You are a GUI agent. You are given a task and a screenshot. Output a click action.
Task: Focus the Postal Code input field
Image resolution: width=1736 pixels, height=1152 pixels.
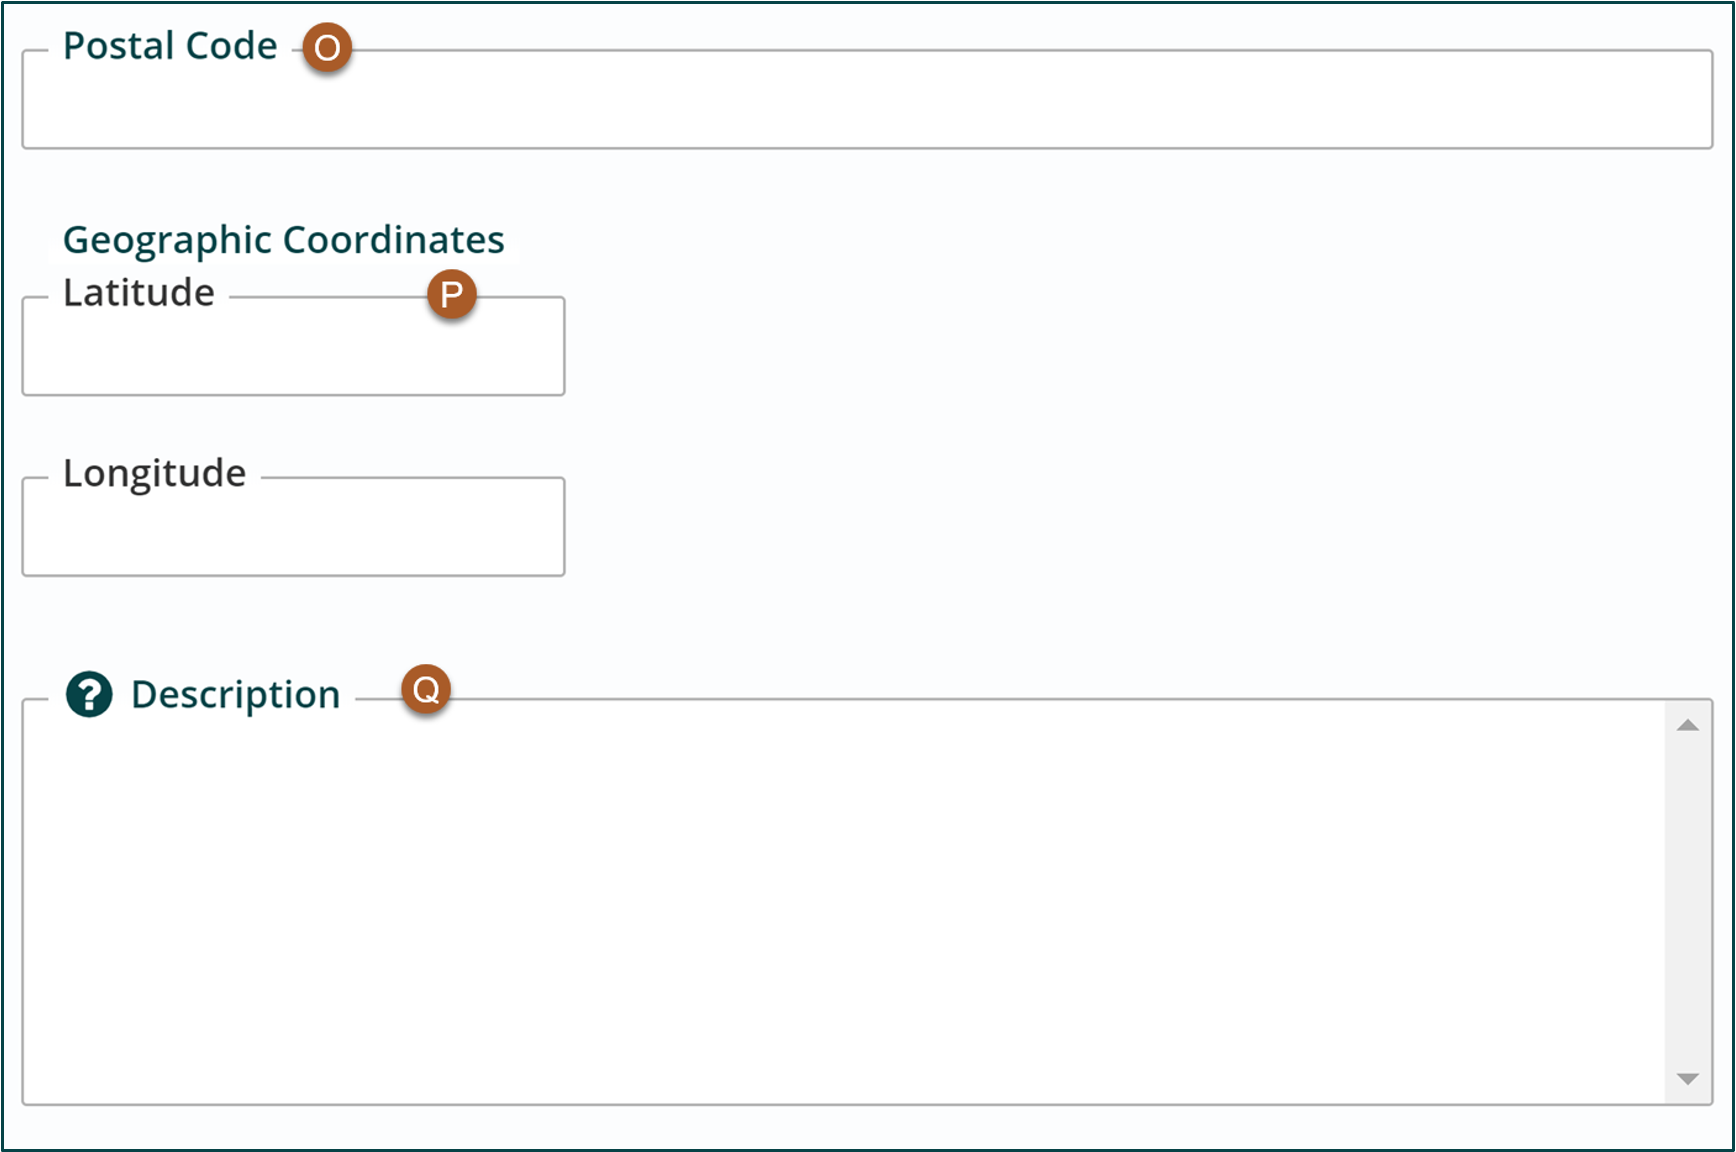click(867, 100)
